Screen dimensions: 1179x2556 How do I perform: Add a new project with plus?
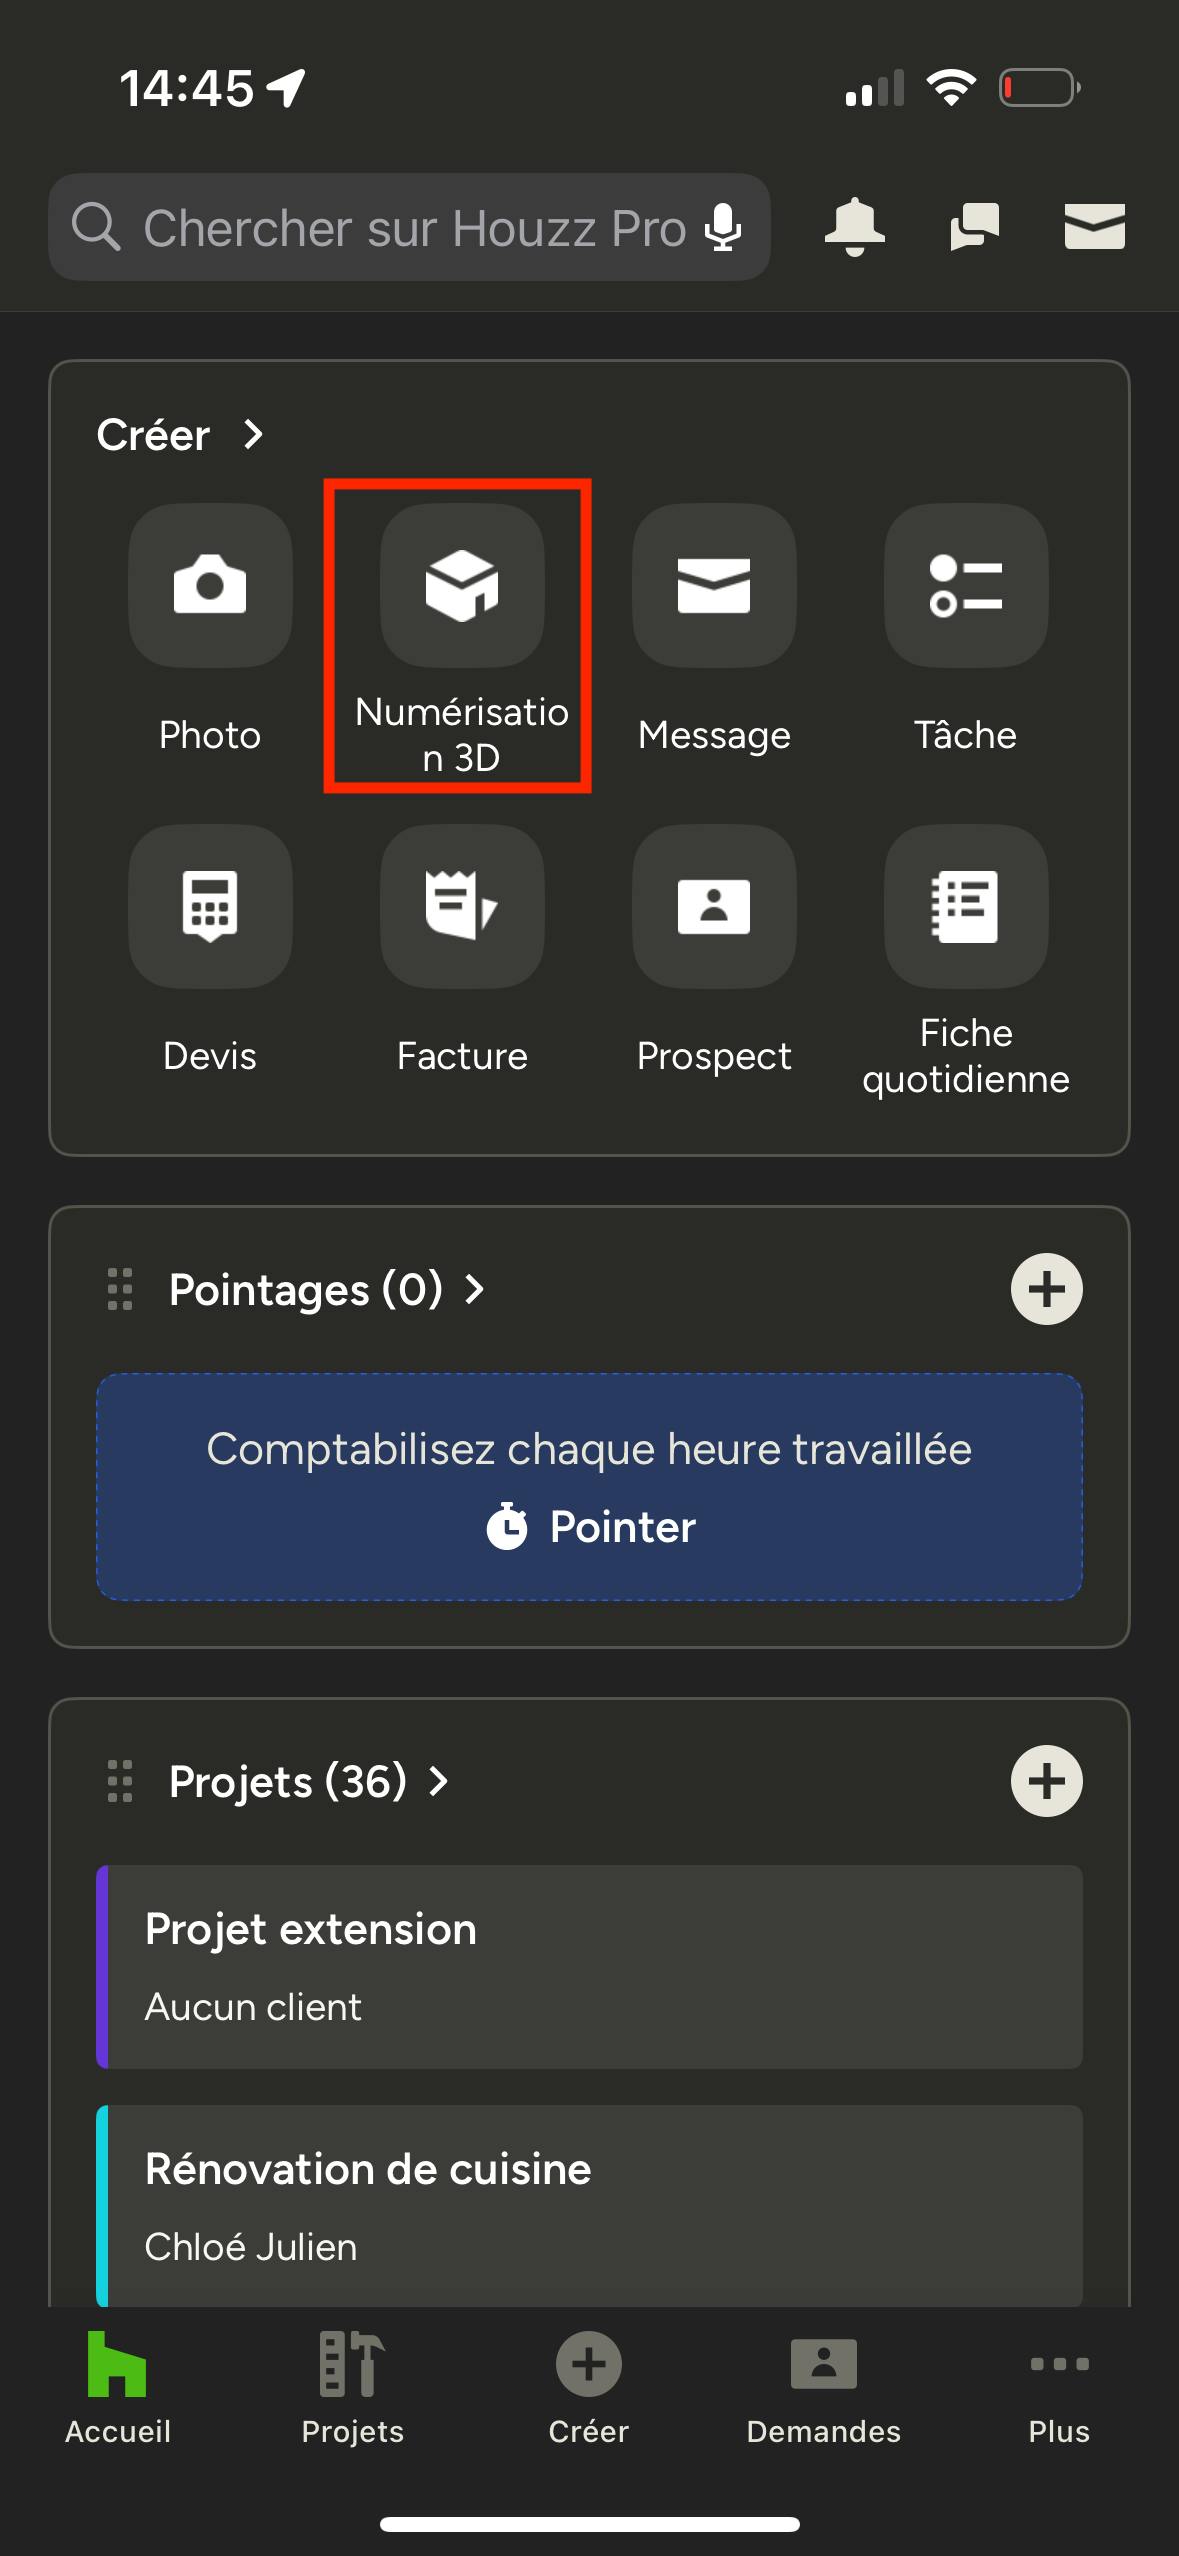(1046, 1781)
